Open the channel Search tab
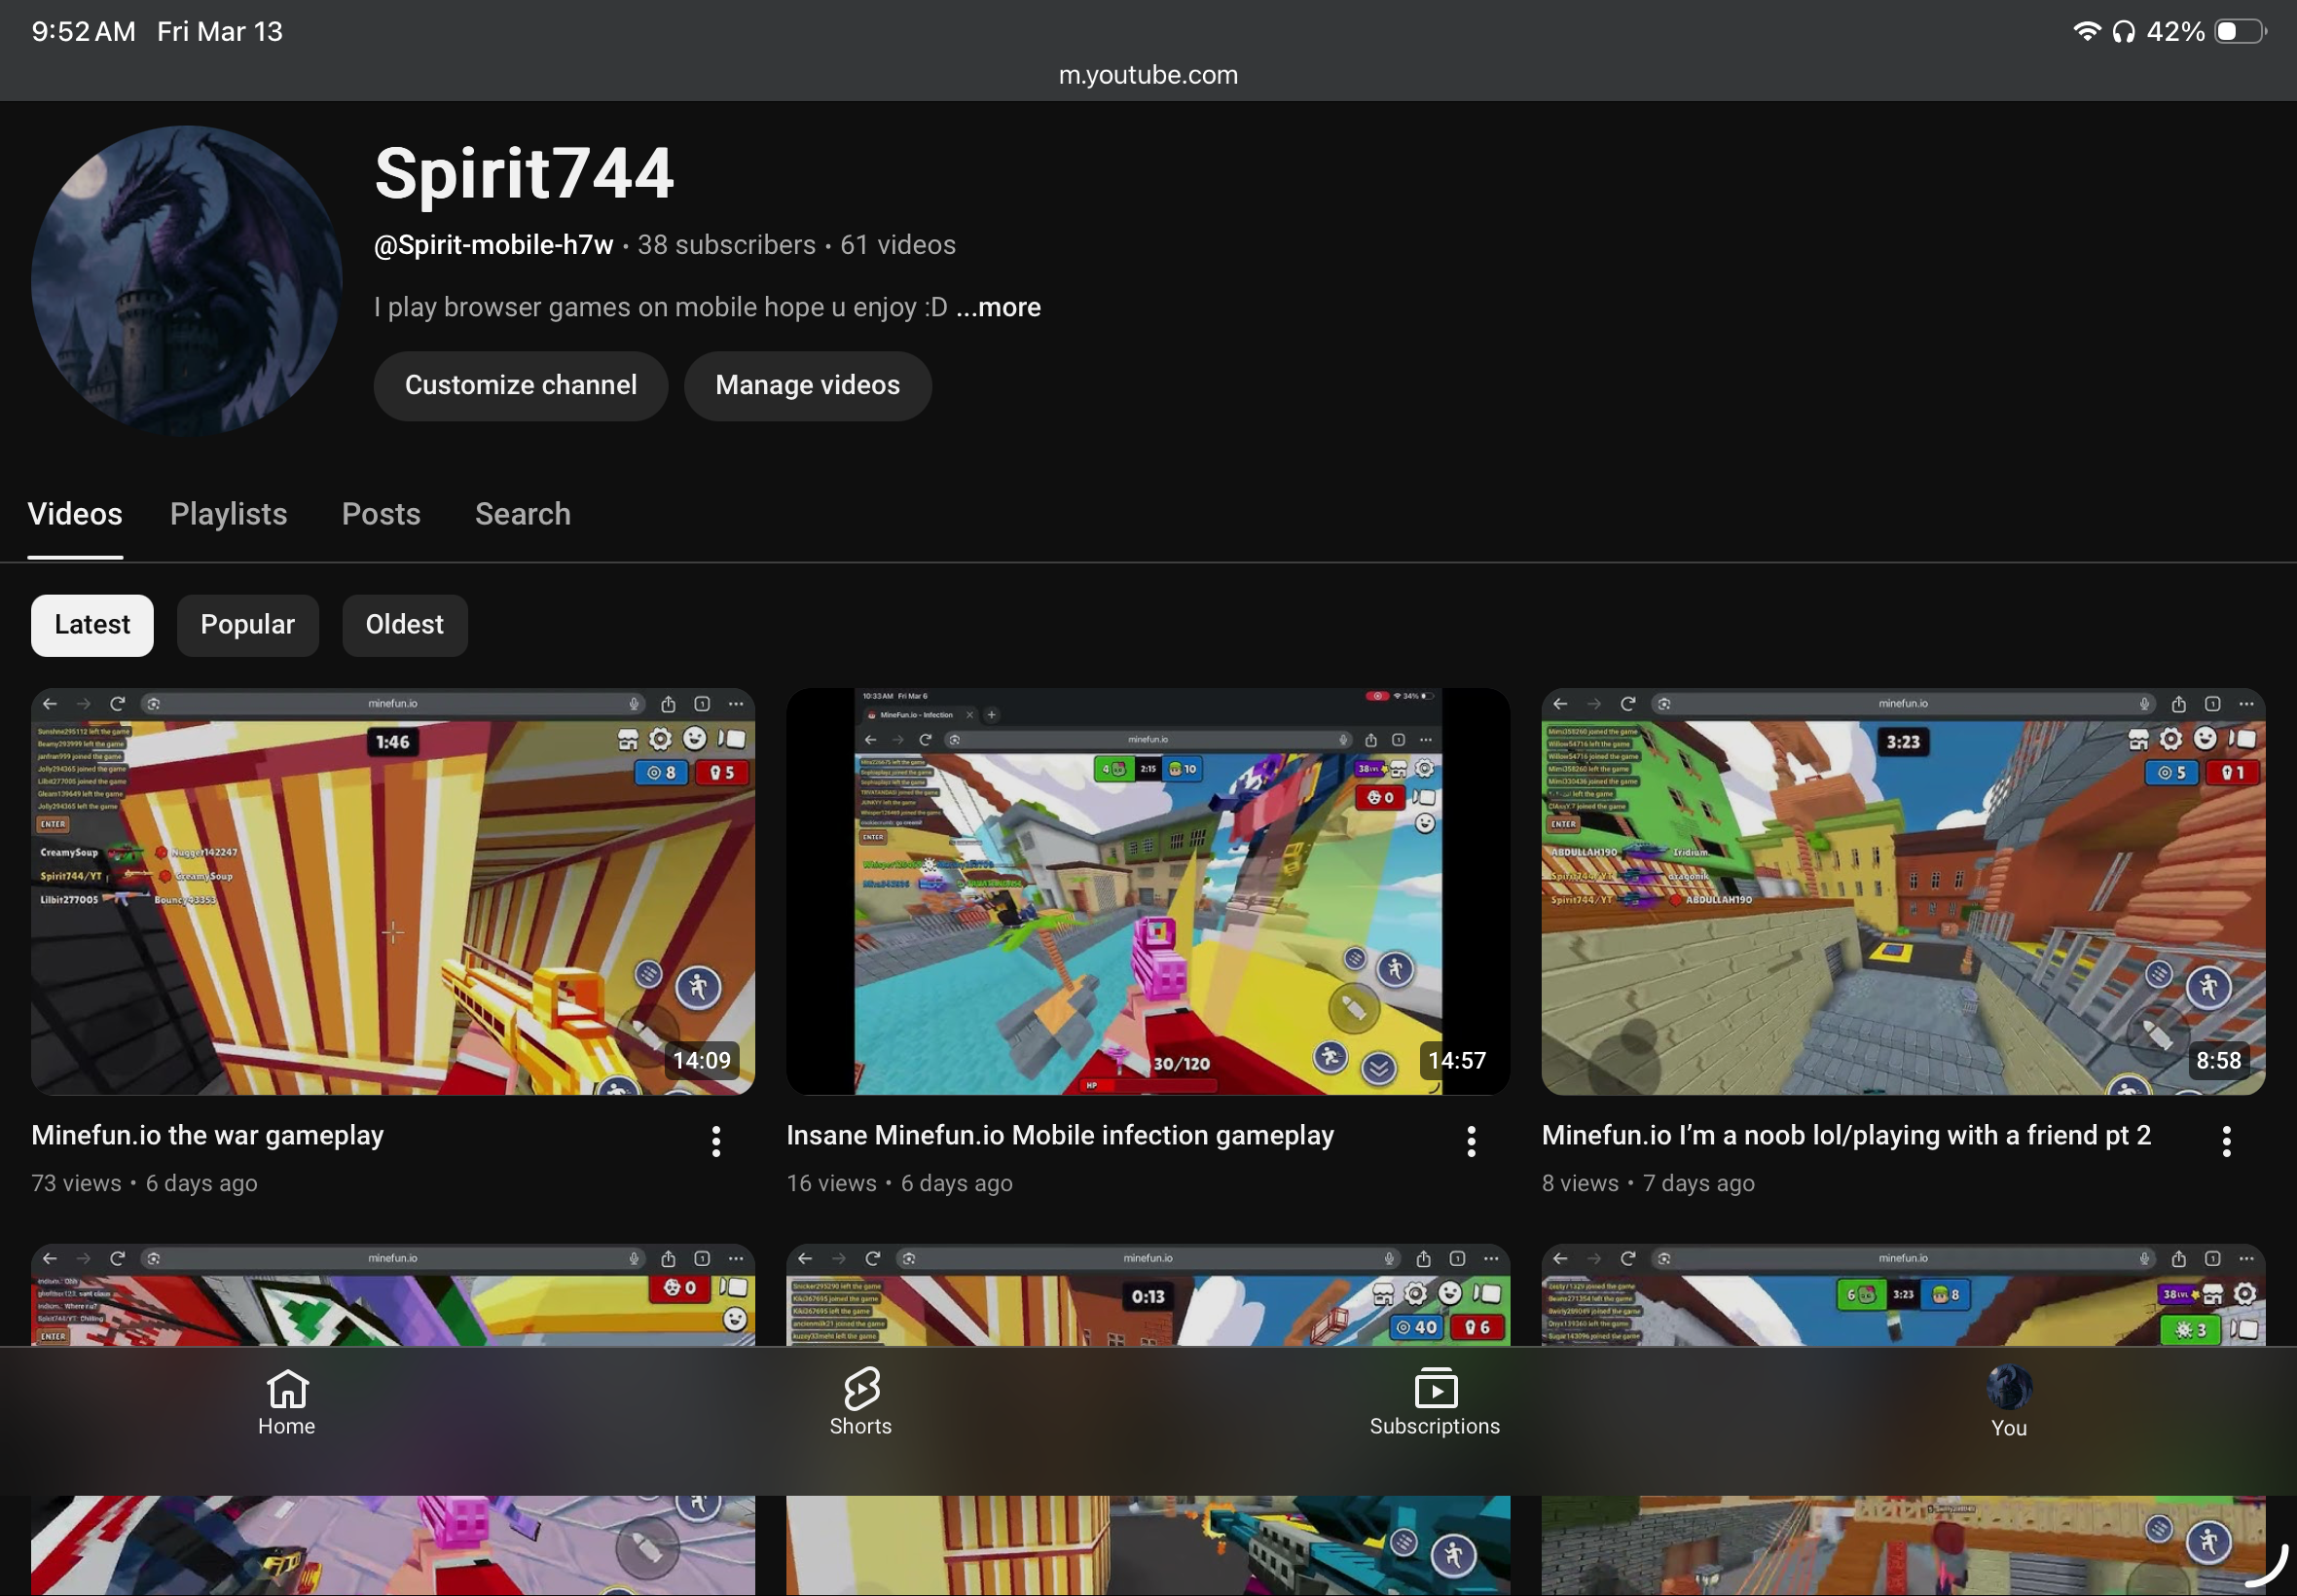Screen dimensions: 2297x1596 (522, 514)
